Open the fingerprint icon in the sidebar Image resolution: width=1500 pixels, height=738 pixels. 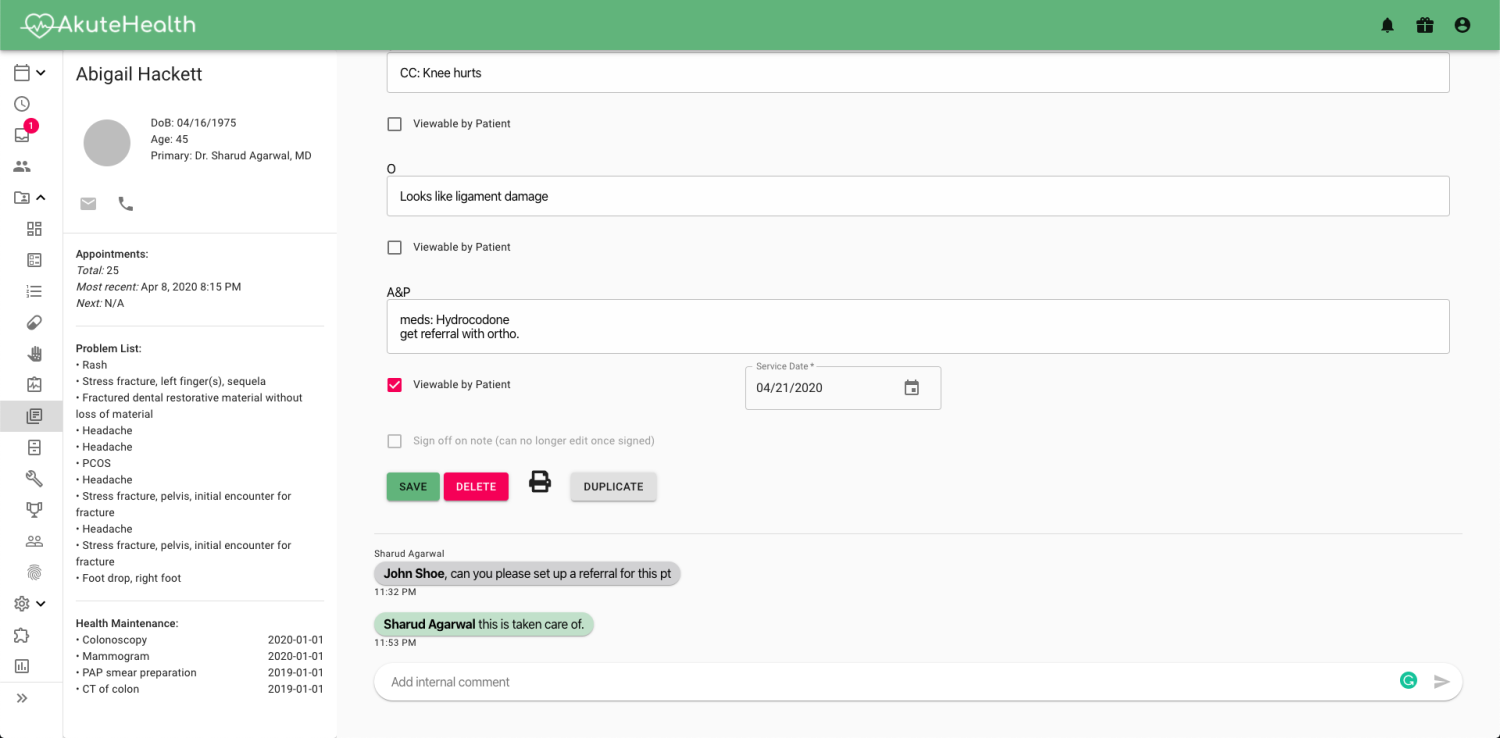coord(34,572)
